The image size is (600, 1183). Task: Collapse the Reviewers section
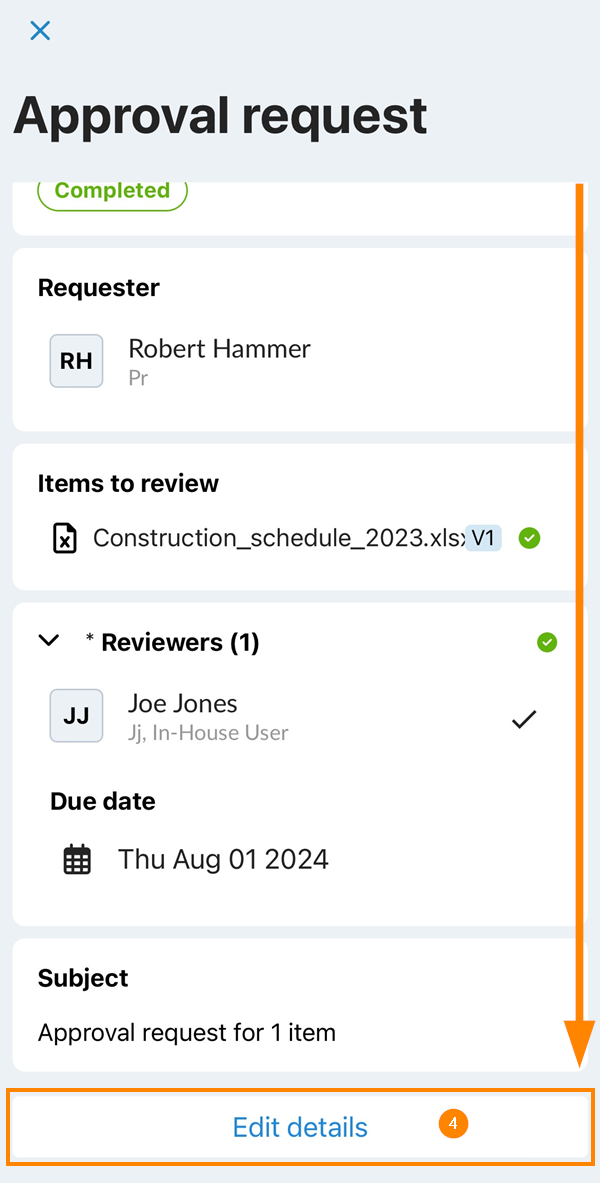[48, 641]
